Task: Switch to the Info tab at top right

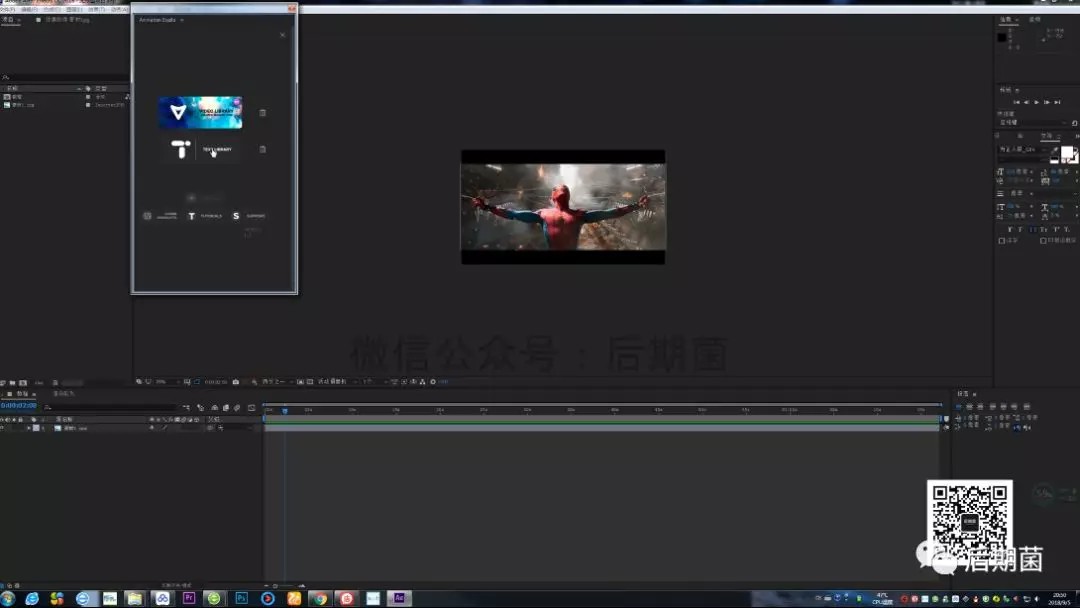Action: 1006,20
